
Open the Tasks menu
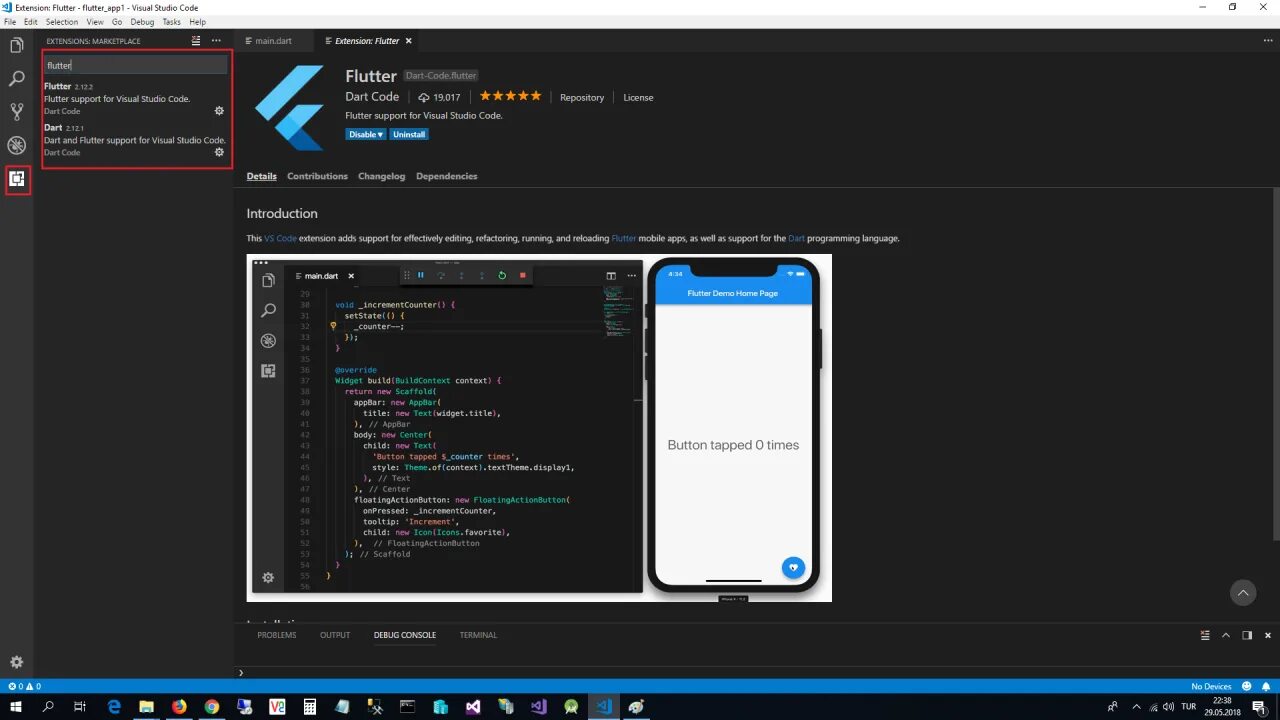tap(172, 21)
